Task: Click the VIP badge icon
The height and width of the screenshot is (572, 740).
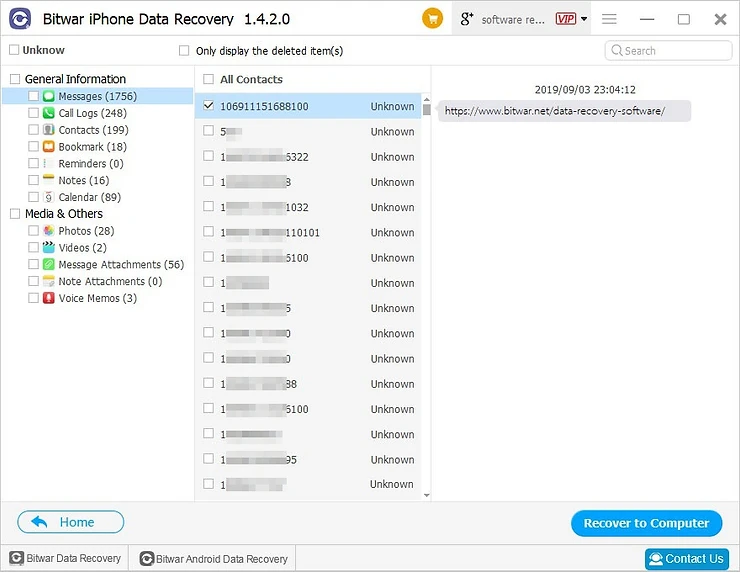Action: pos(565,19)
